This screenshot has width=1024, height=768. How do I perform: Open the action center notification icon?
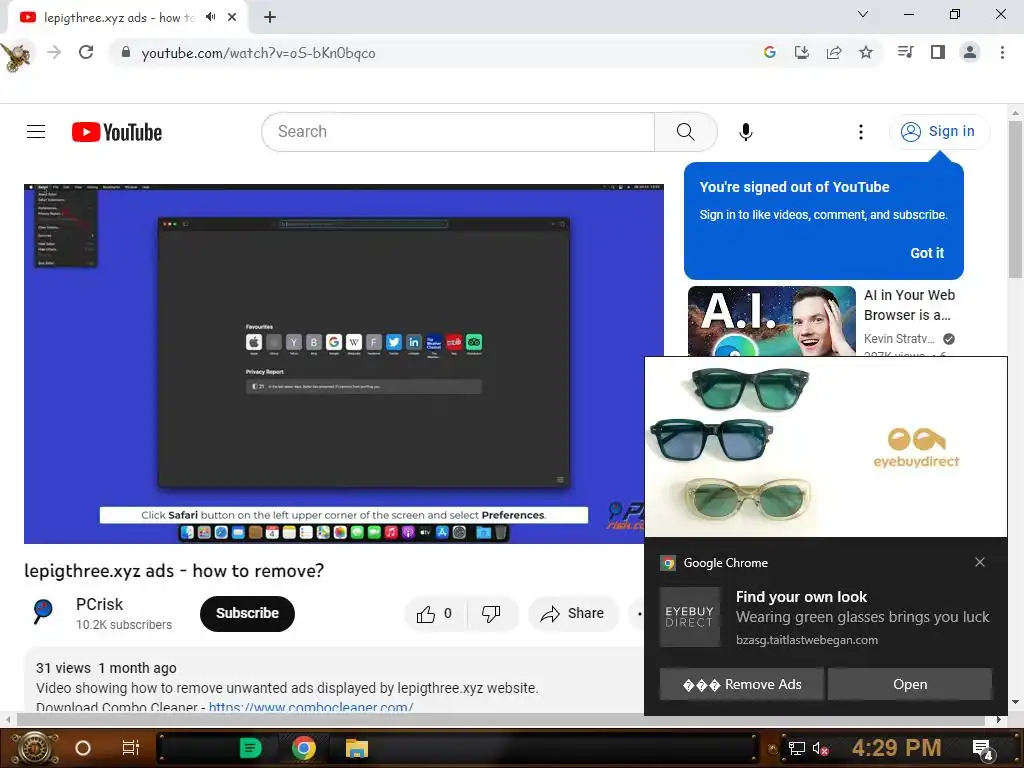[x=983, y=748]
